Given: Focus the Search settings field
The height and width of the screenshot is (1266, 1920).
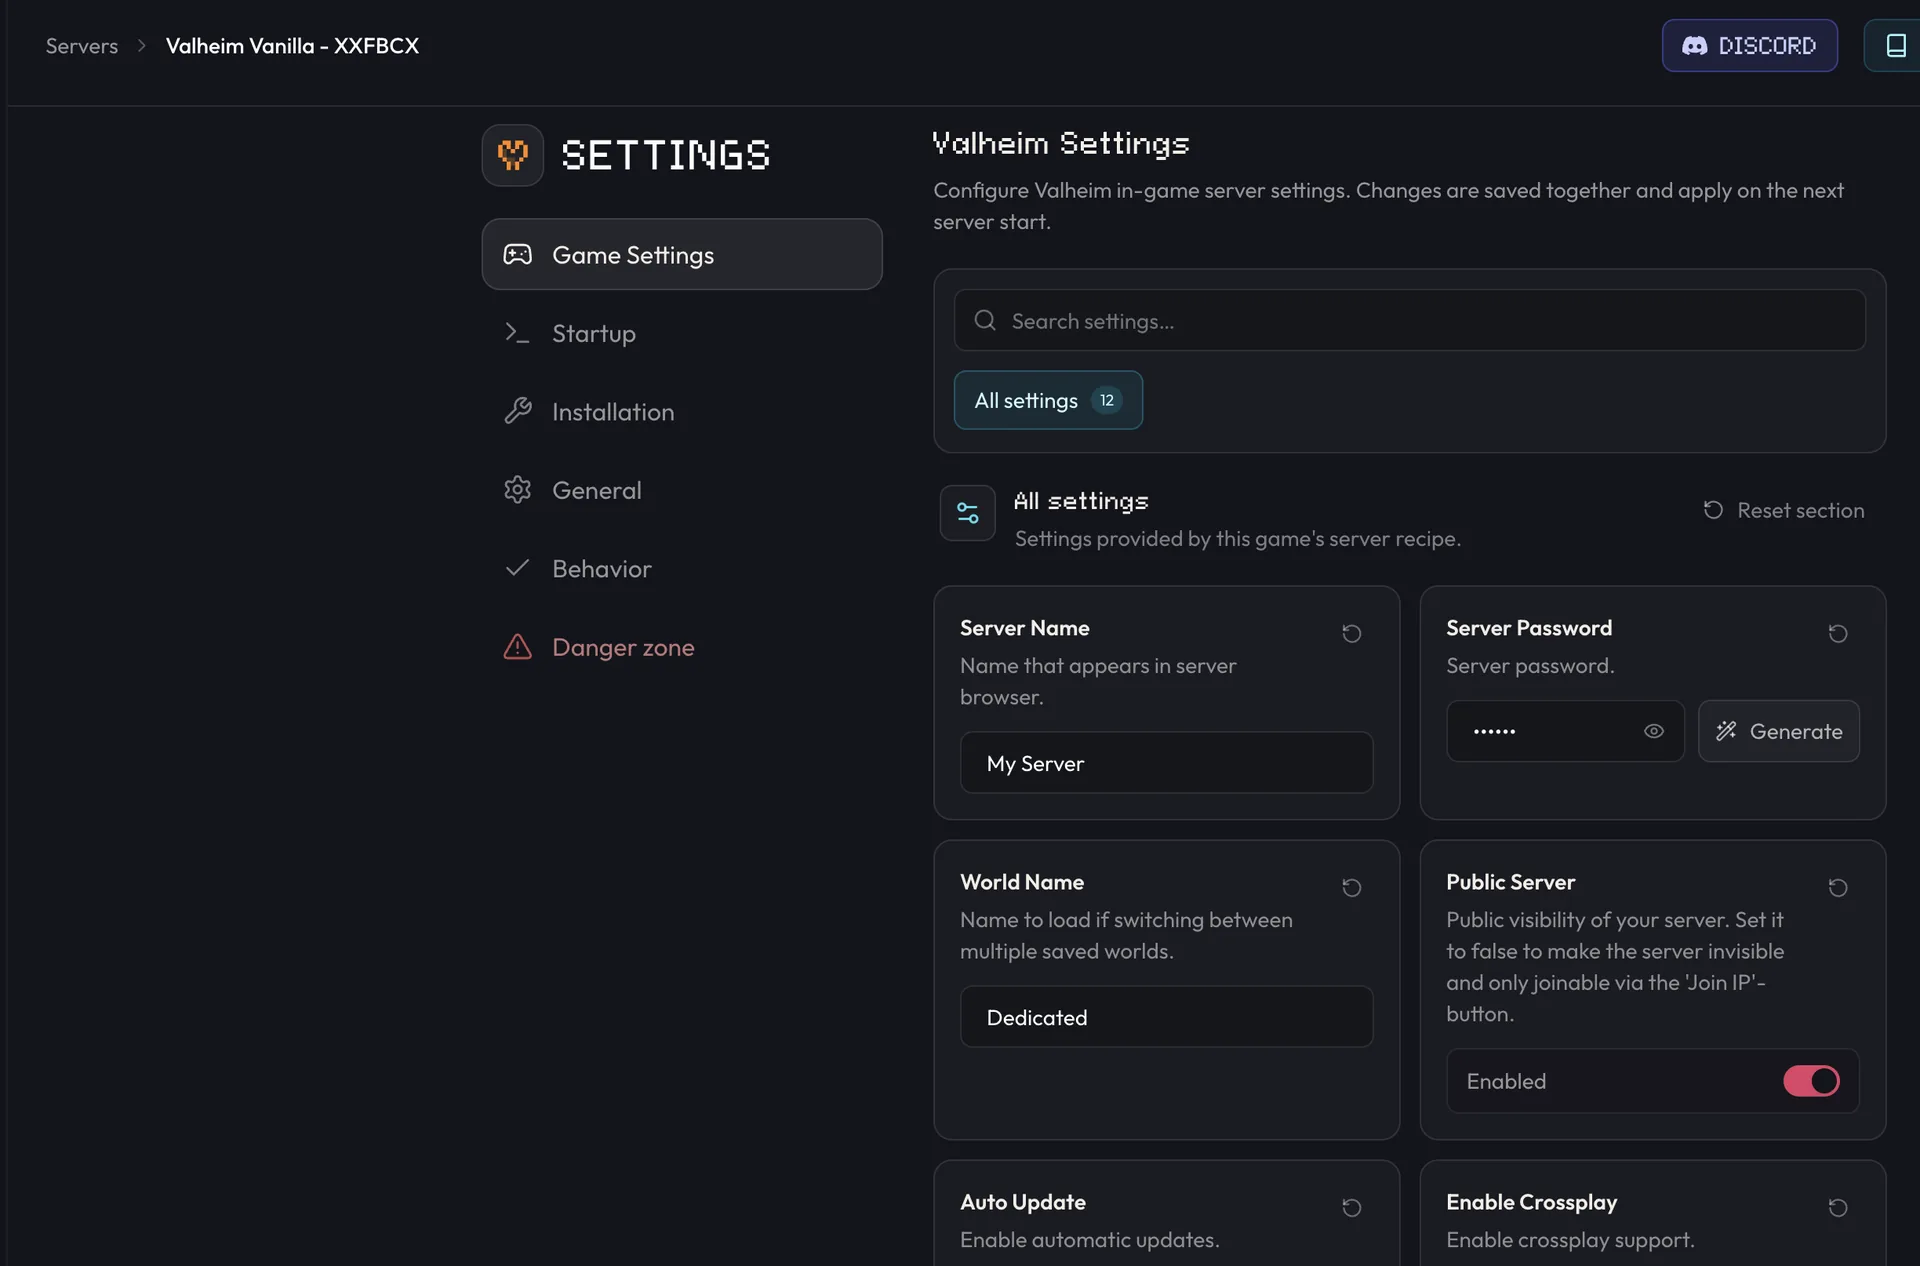Looking at the screenshot, I should click(x=1409, y=320).
